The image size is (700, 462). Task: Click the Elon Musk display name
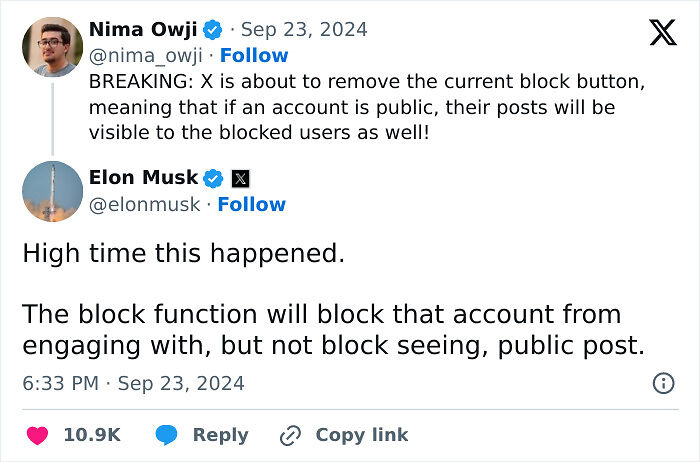click(143, 178)
